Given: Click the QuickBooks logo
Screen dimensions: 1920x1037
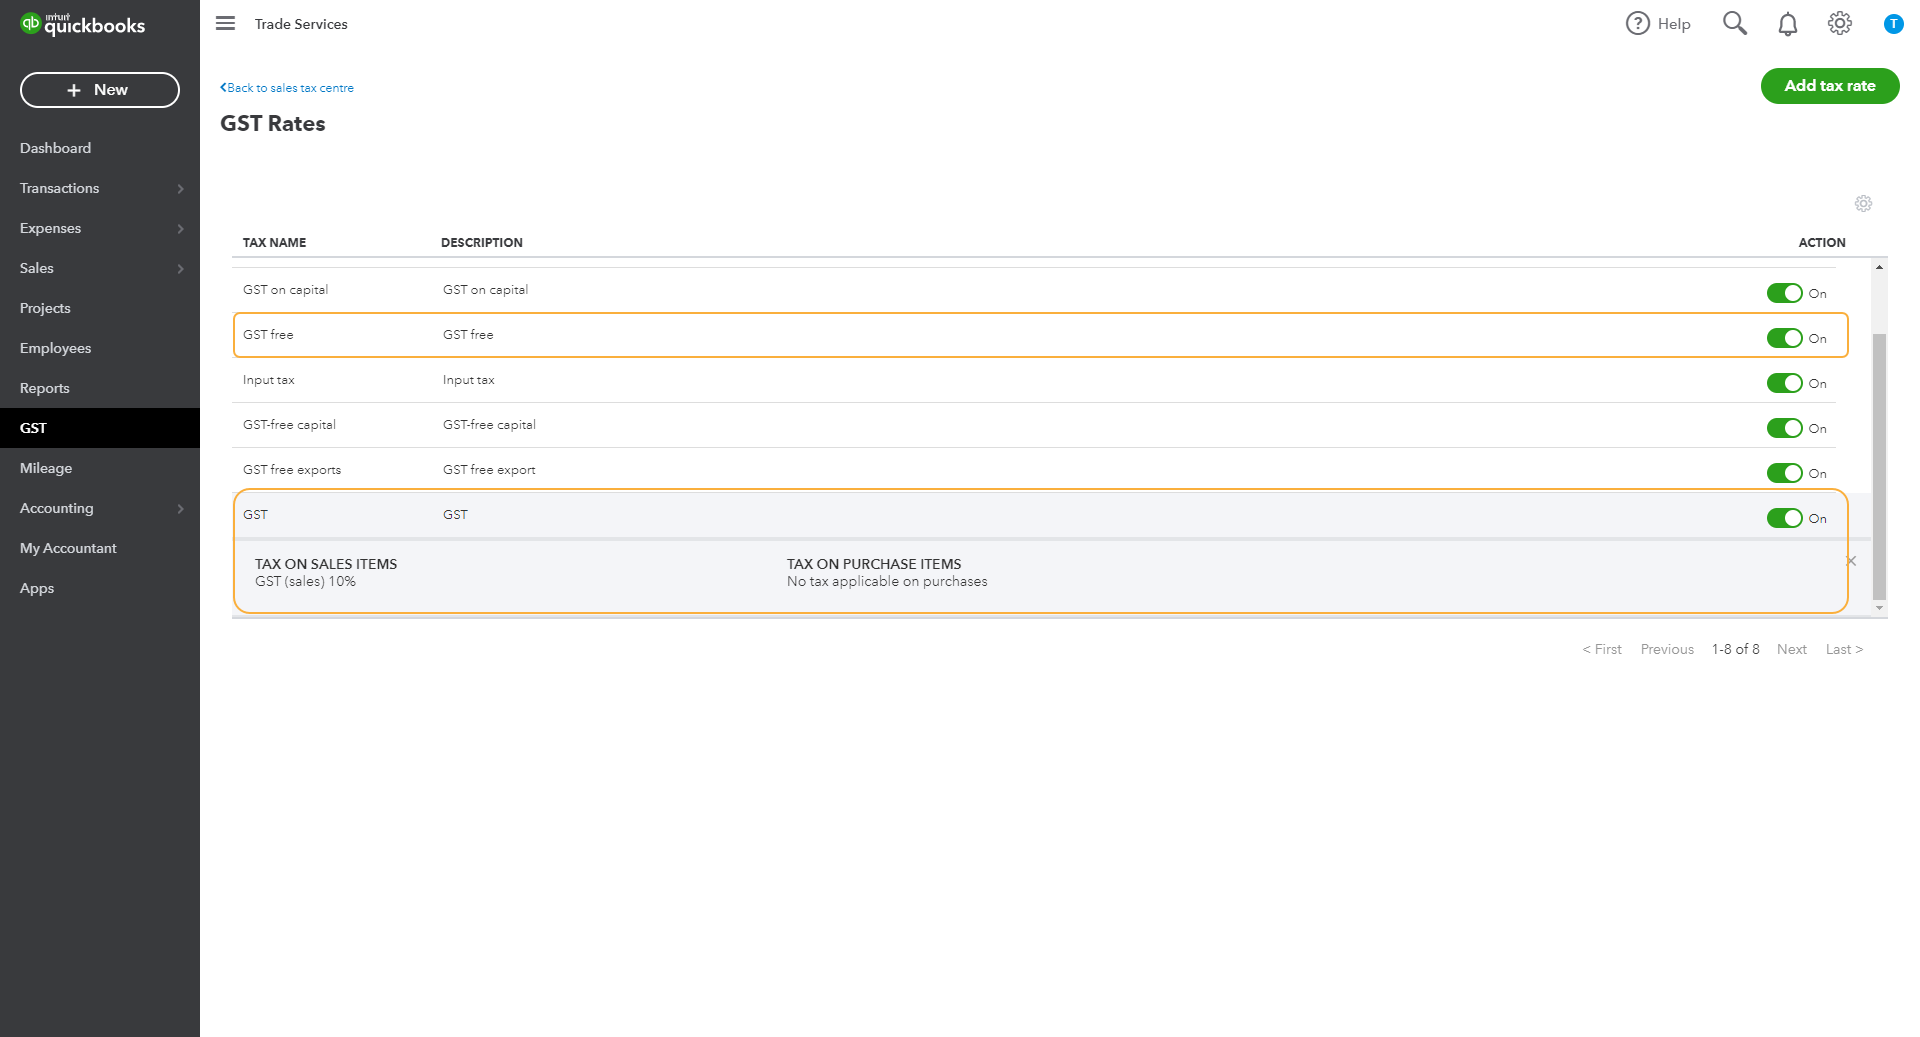Looking at the screenshot, I should coord(83,25).
